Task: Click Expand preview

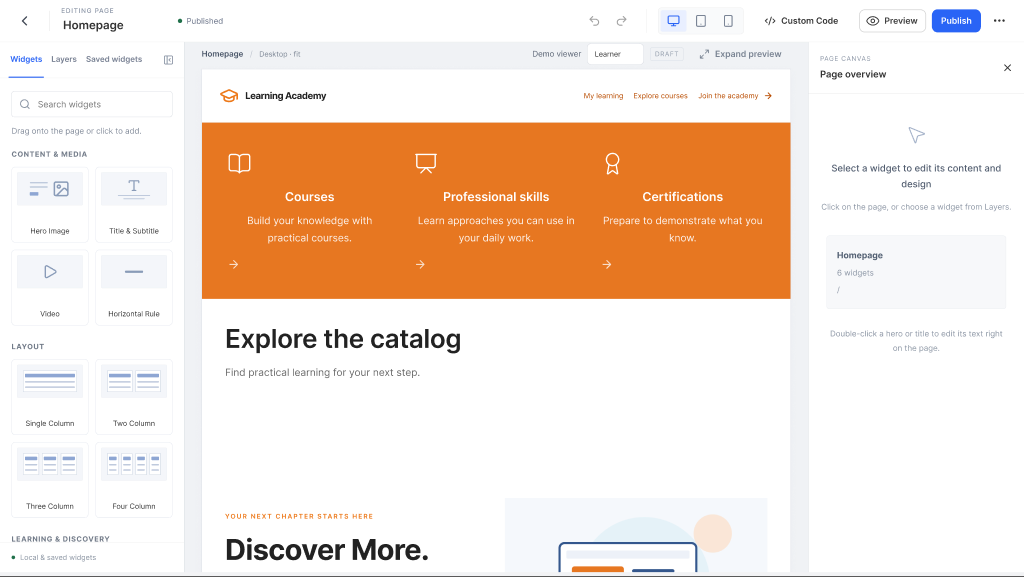Action: [740, 54]
